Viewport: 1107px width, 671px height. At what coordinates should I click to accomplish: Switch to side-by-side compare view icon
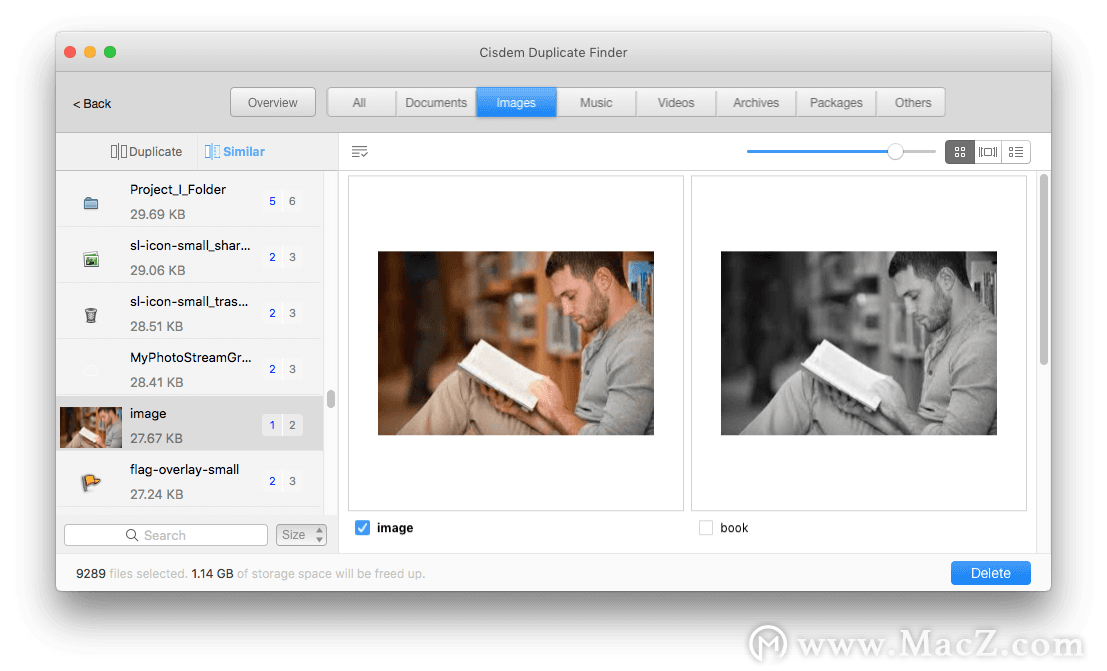(x=988, y=152)
